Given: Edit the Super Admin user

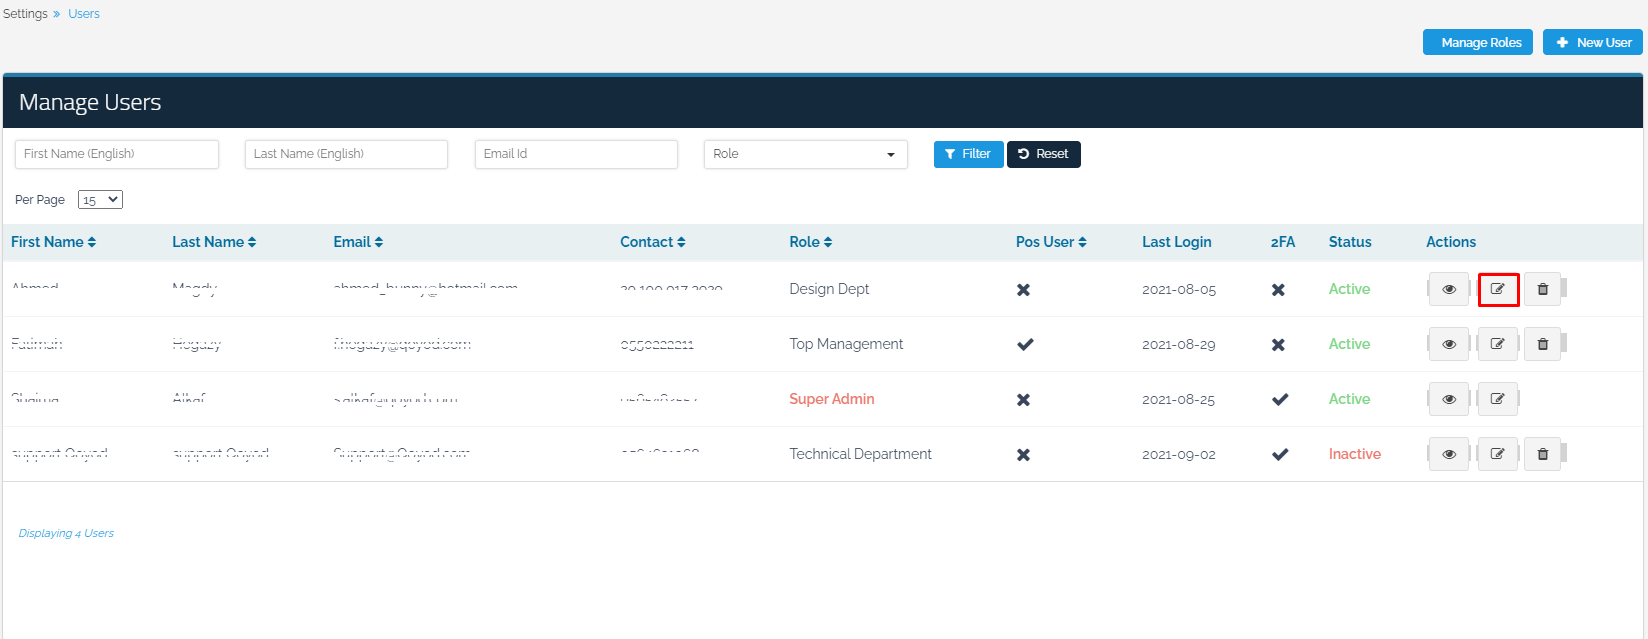Looking at the screenshot, I should [1497, 399].
